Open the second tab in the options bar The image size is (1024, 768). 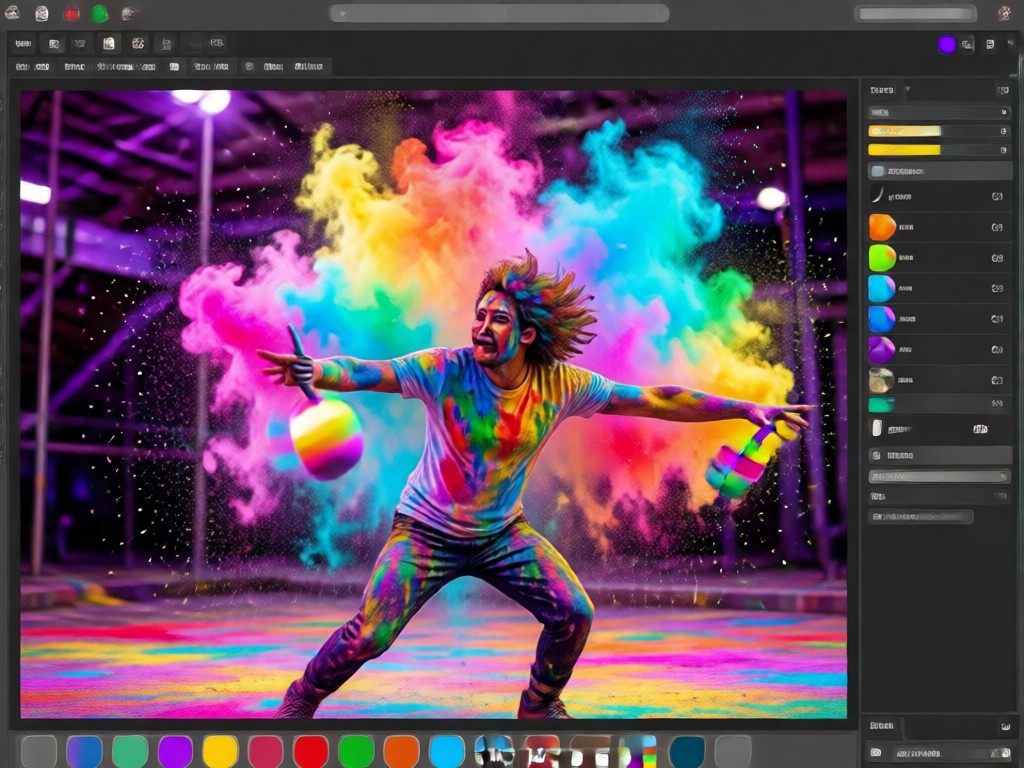point(74,67)
